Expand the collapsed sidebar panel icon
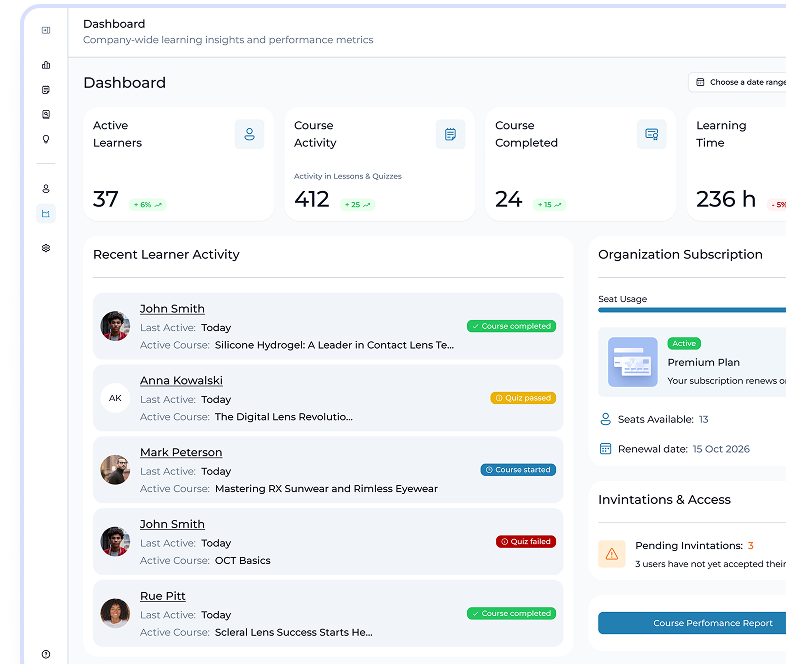The width and height of the screenshot is (786, 664). point(46,31)
